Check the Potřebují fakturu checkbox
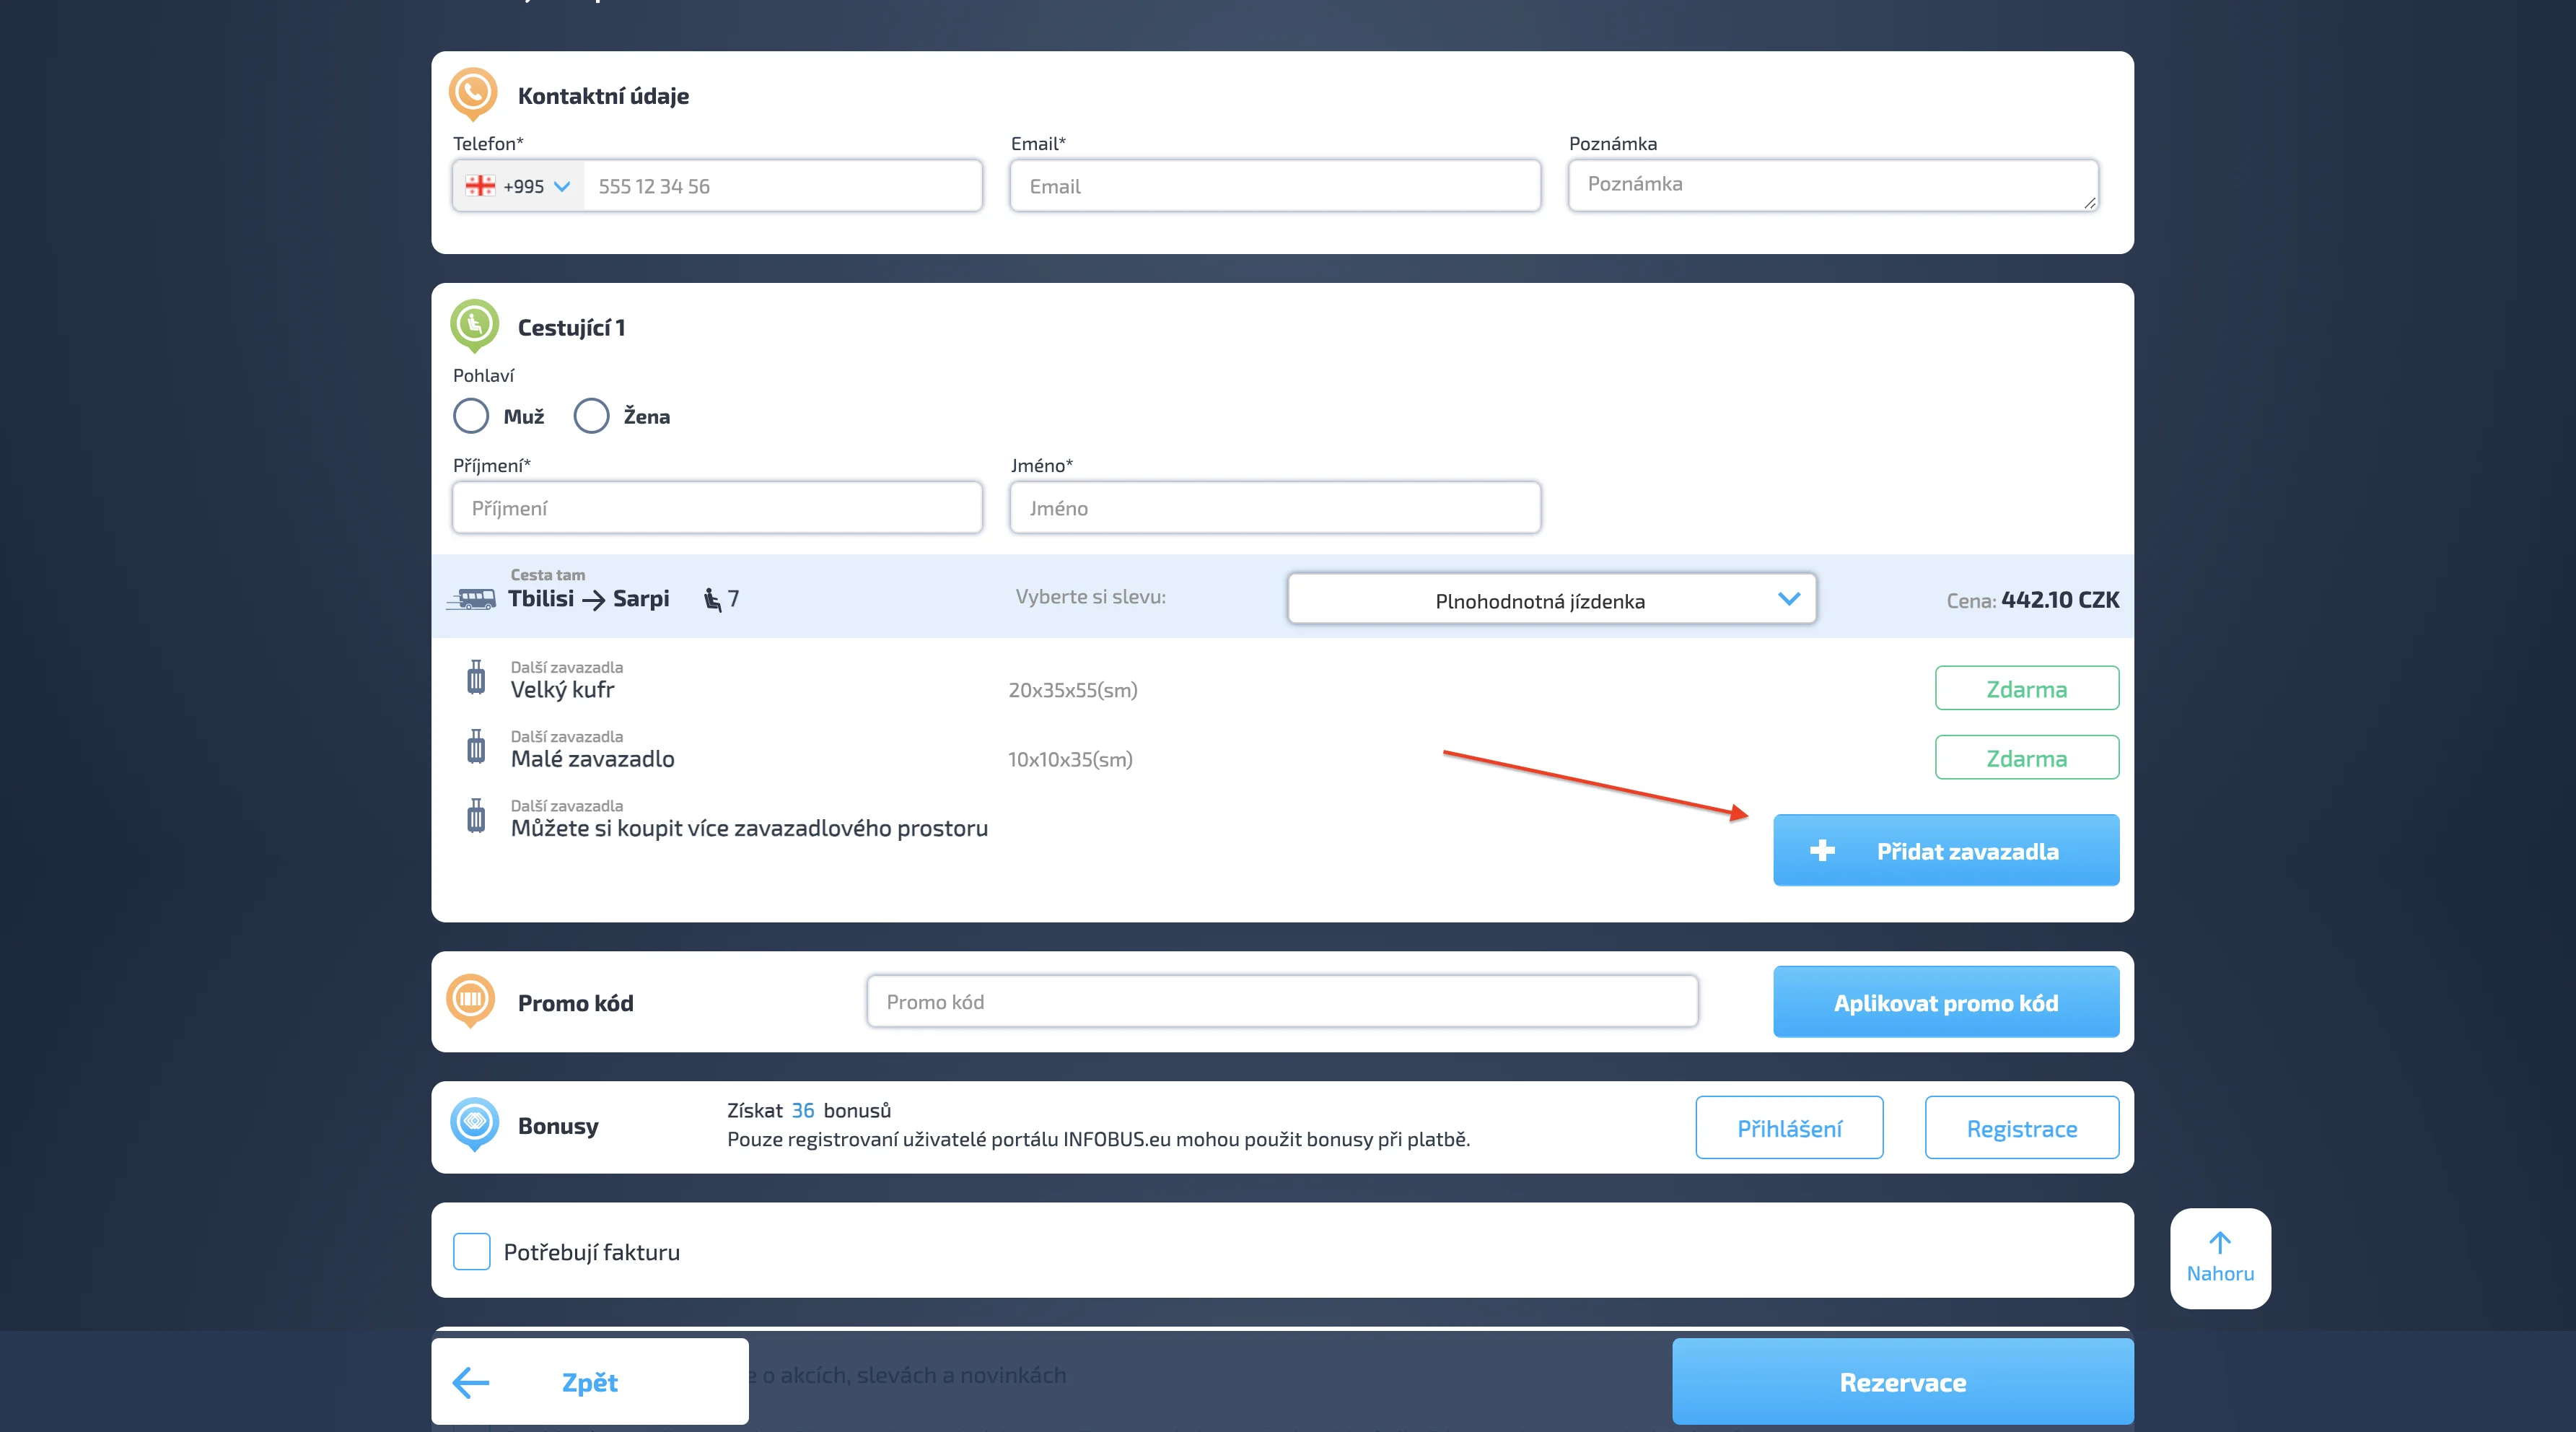Viewport: 2576px width, 1432px height. (471, 1251)
